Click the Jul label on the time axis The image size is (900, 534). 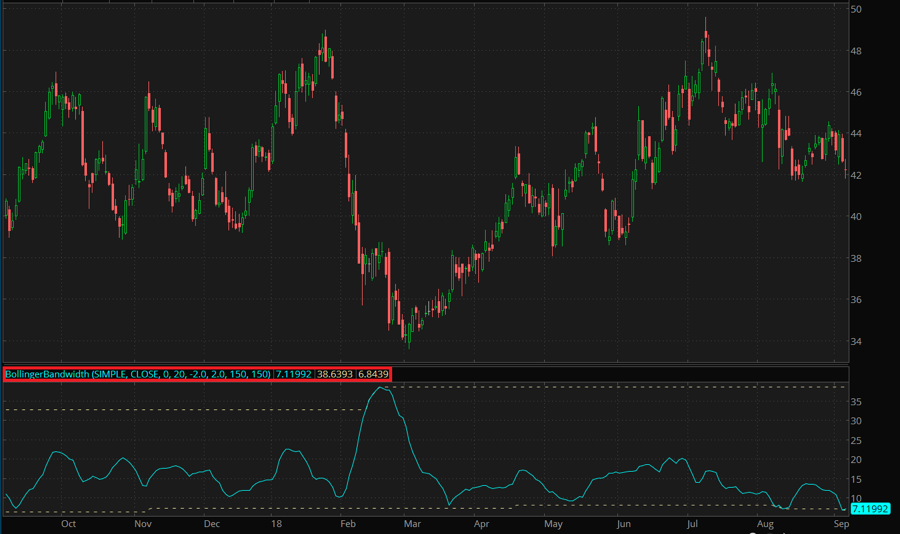[x=692, y=523]
